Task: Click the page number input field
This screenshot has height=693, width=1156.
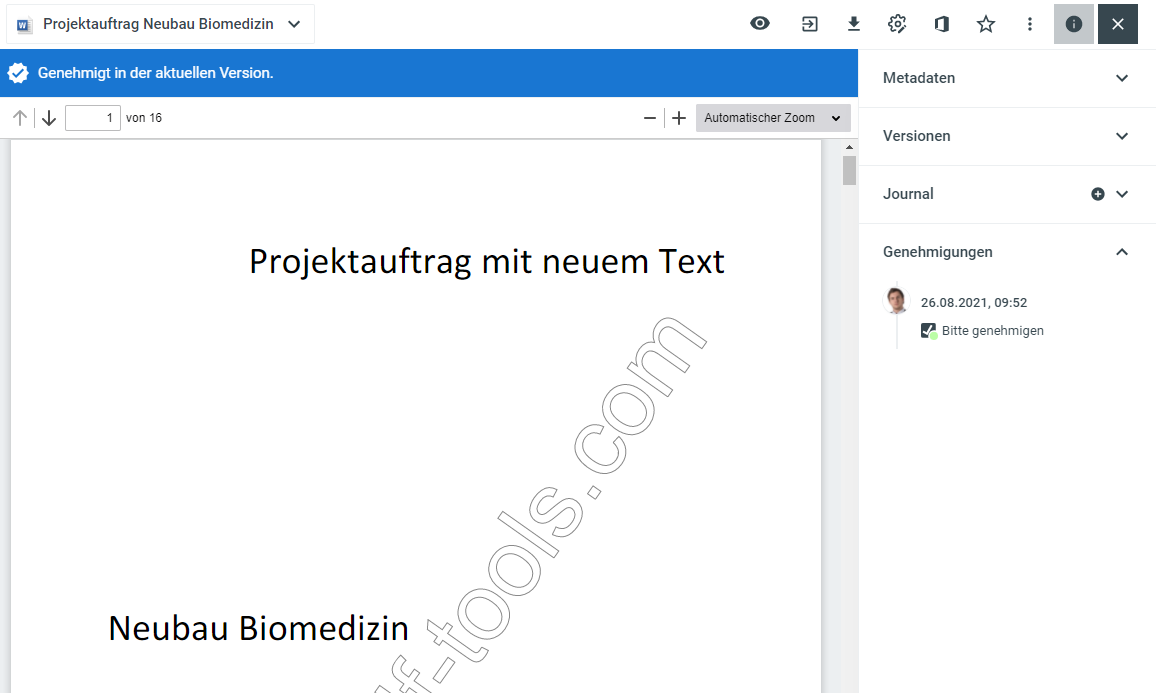Action: coord(92,118)
